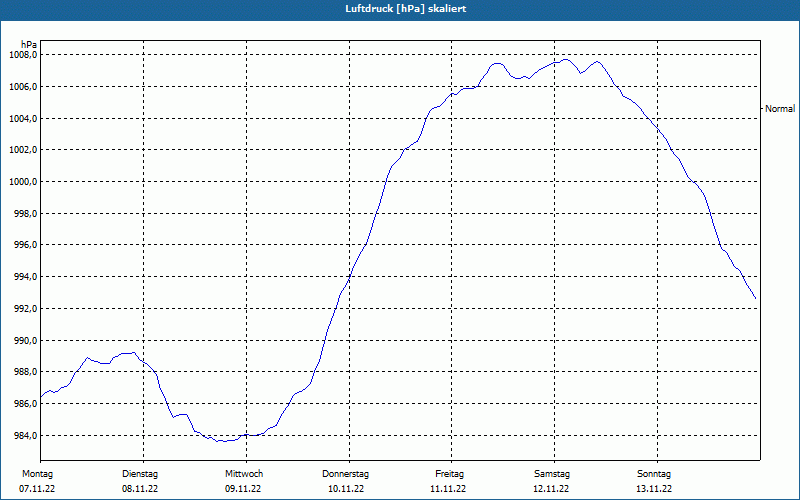800x500 pixels.
Task: Click the 'Dienstag' day label
Action: [140, 474]
